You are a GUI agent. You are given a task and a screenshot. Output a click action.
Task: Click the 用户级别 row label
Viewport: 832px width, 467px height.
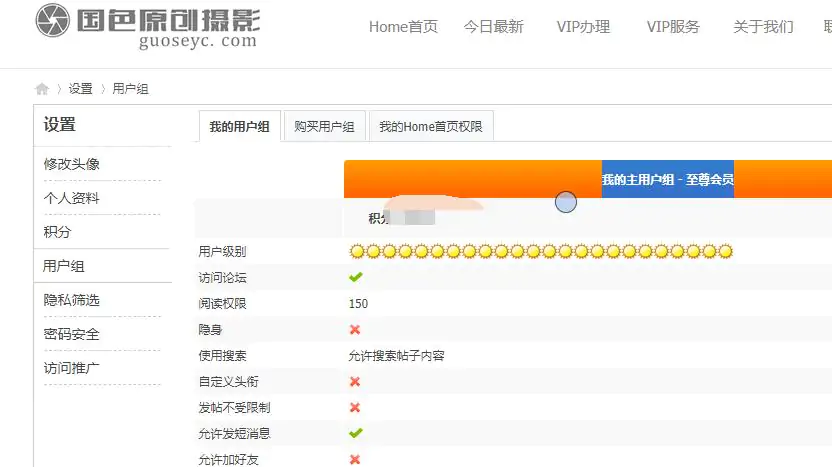tap(222, 252)
